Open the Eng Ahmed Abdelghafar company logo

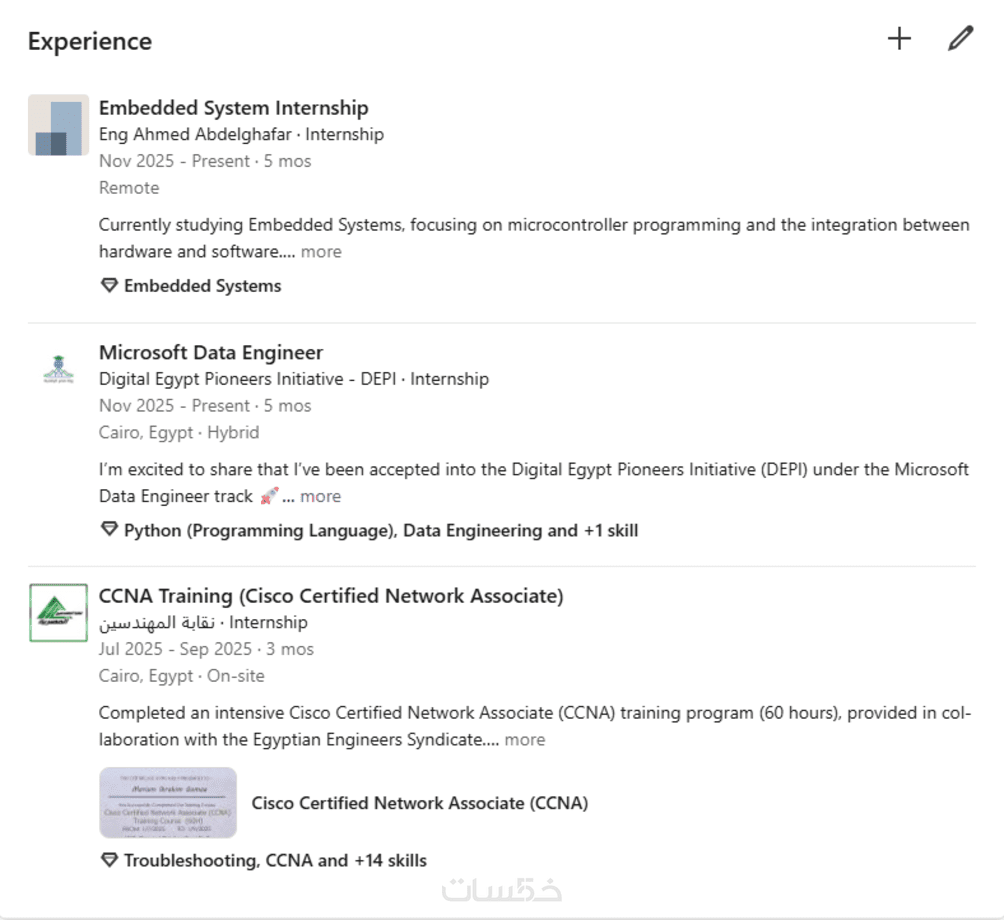(58, 125)
